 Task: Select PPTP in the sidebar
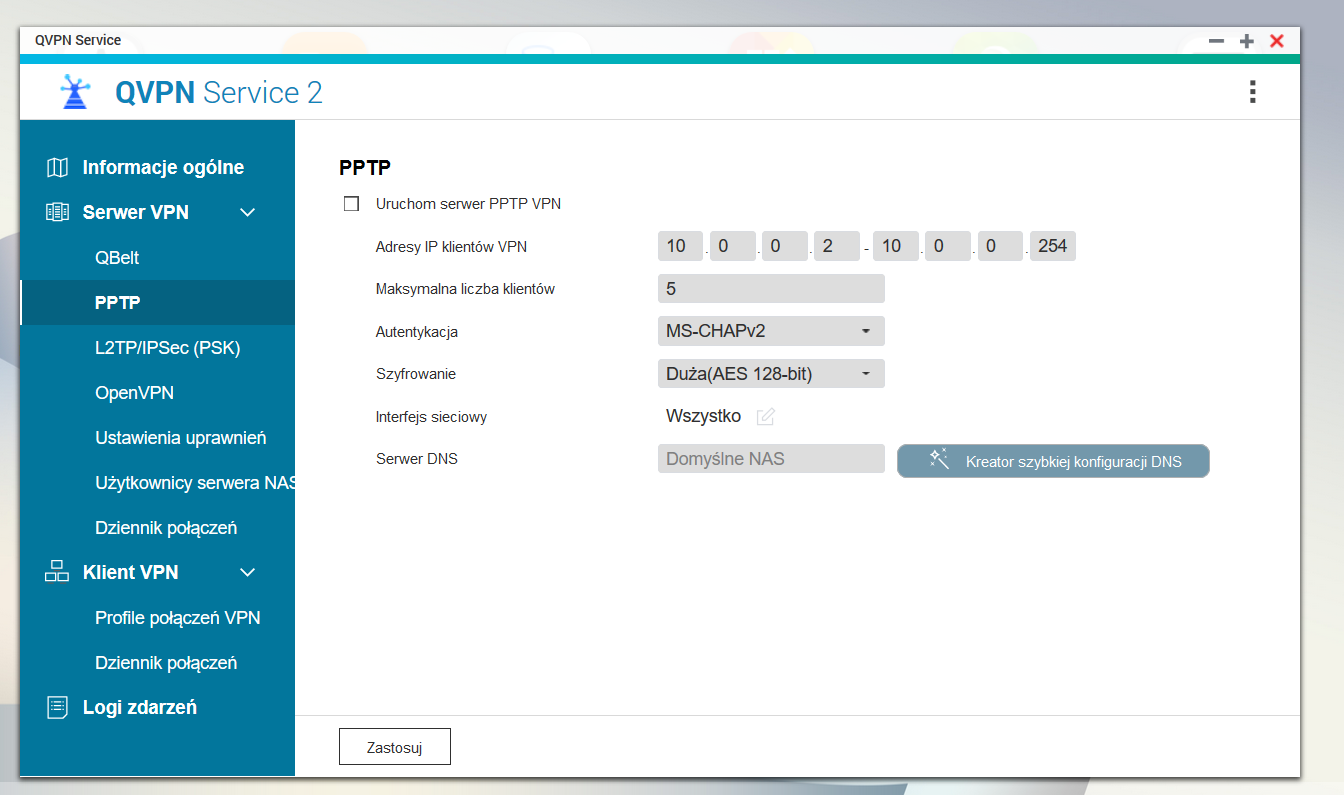coord(157,302)
